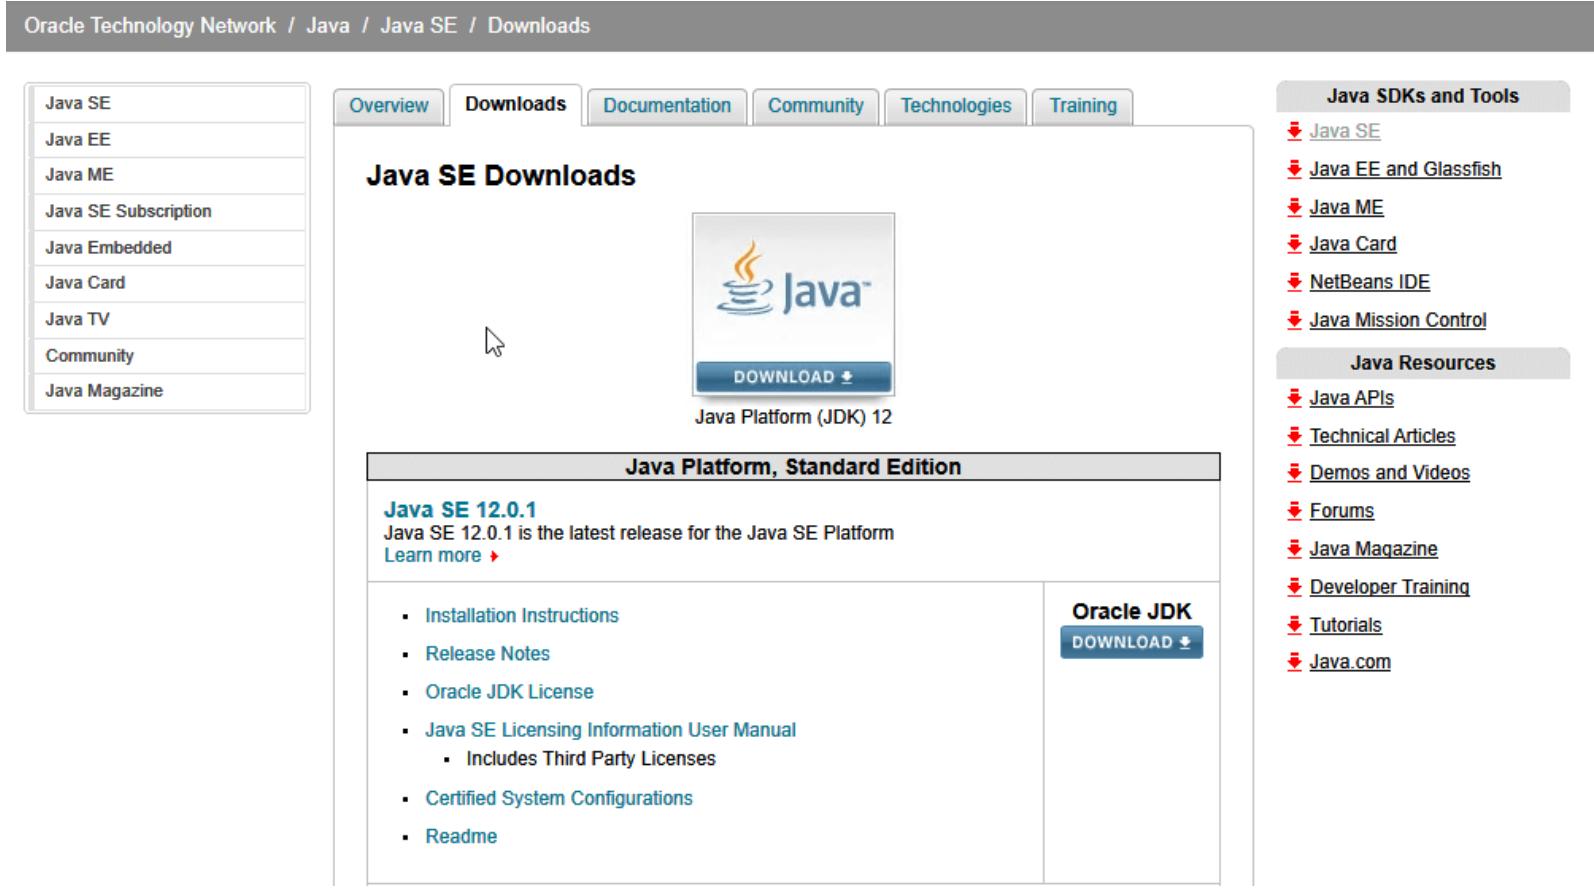Open Java Magazine link under Java Resources
The image size is (1594, 891).
click(1373, 549)
